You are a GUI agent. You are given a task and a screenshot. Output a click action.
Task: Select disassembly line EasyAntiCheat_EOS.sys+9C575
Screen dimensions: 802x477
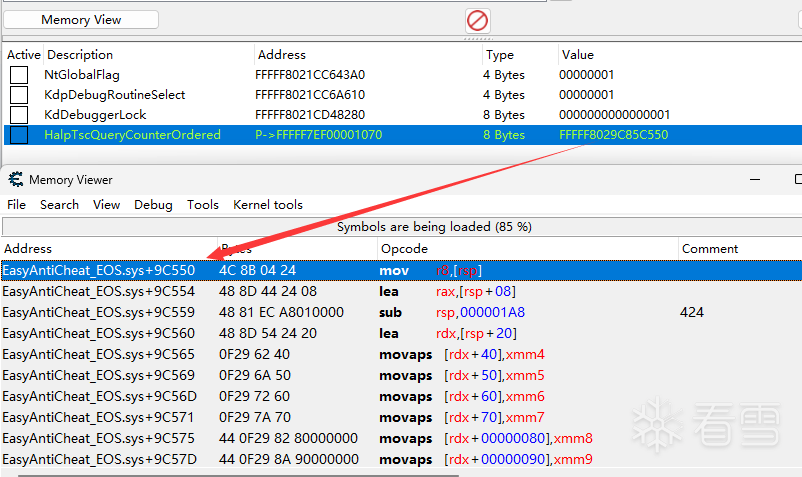401,438
